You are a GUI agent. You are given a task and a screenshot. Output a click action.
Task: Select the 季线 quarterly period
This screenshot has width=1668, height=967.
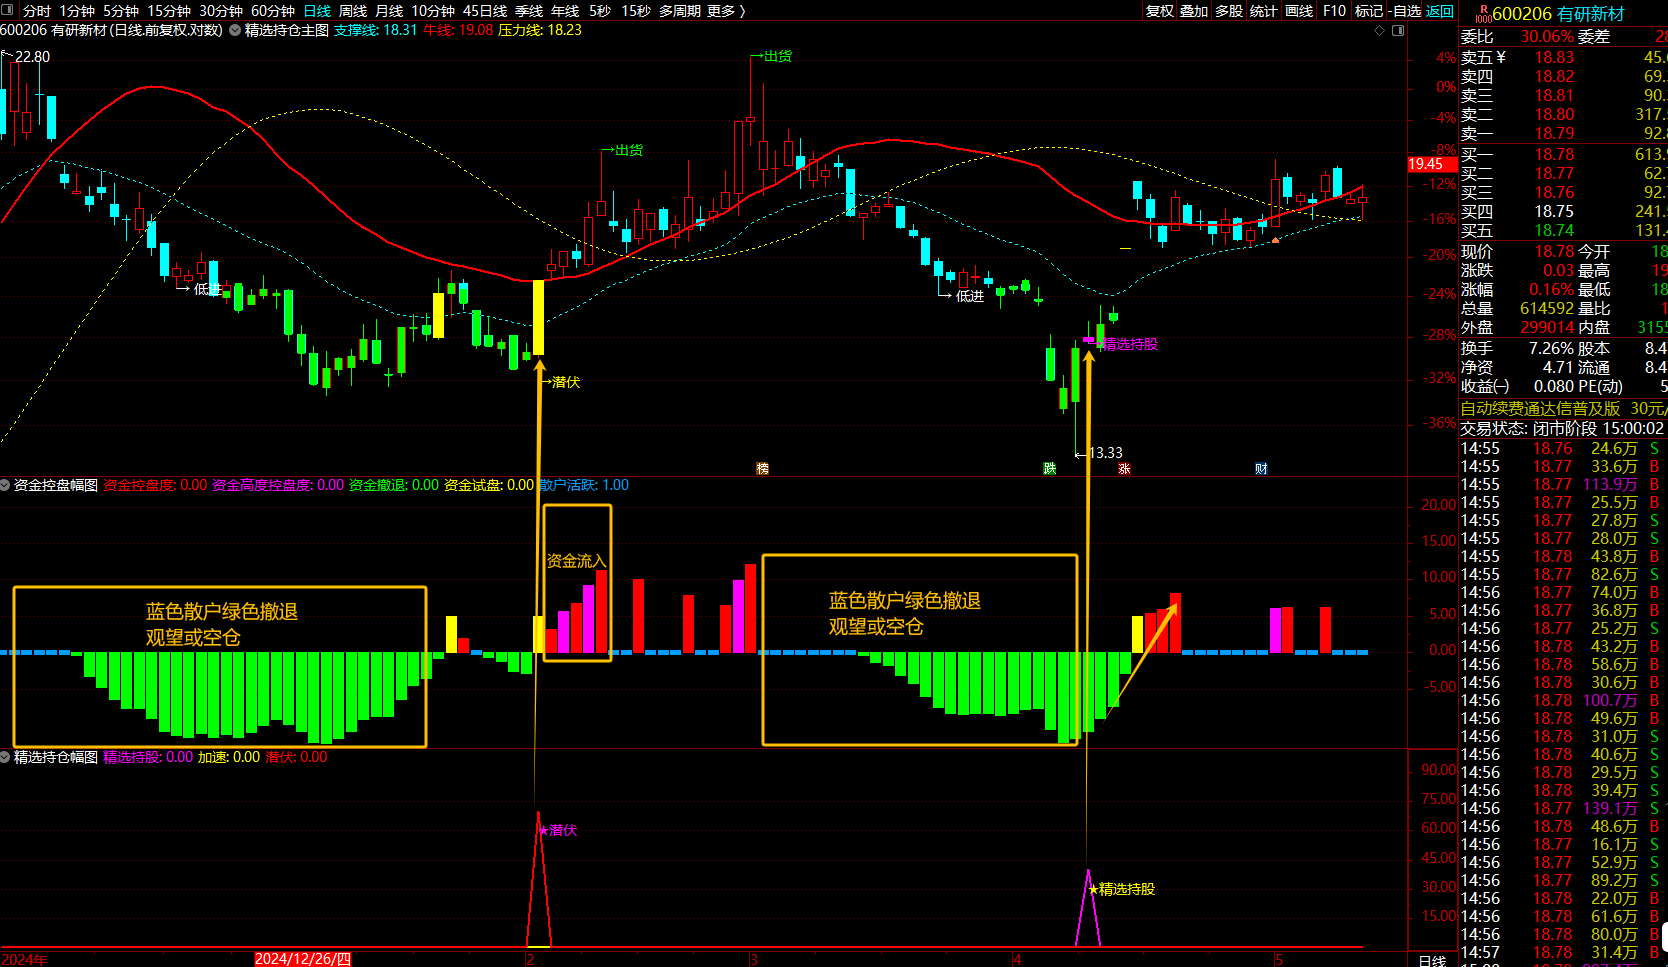[x=529, y=11]
